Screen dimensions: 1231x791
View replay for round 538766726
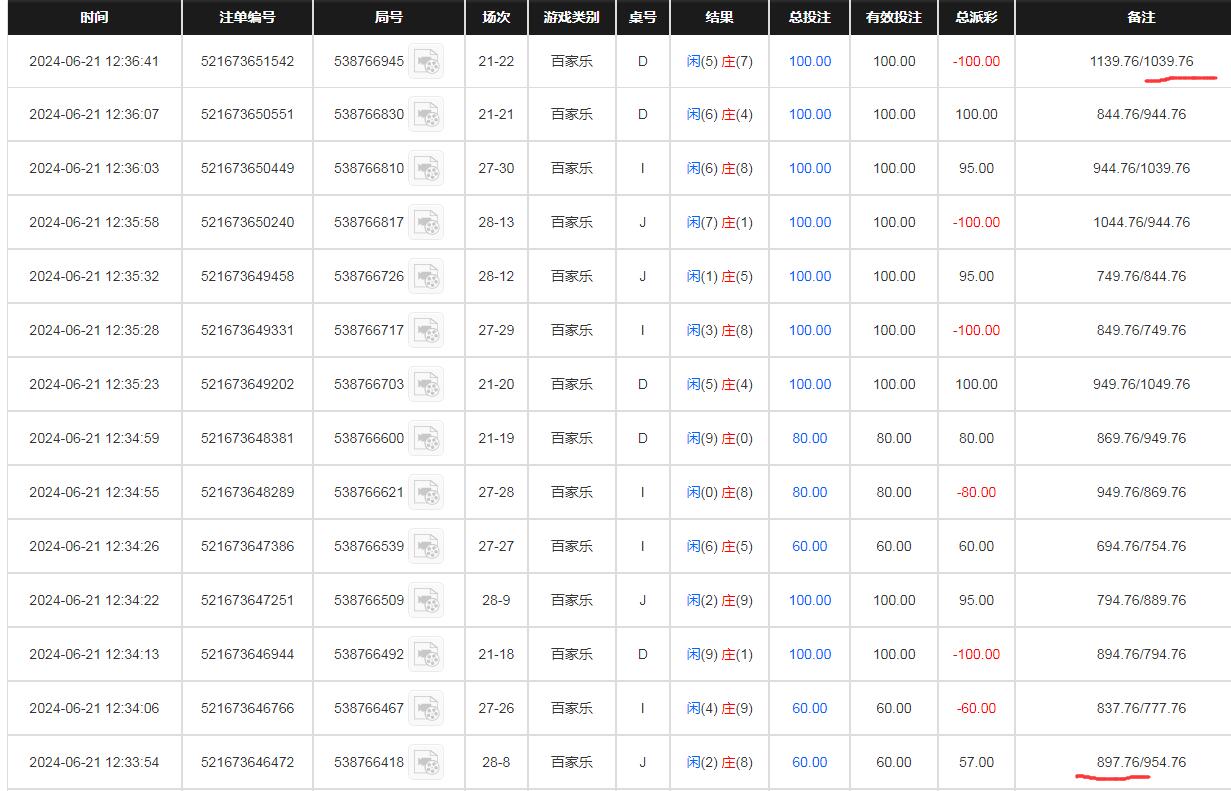click(427, 277)
